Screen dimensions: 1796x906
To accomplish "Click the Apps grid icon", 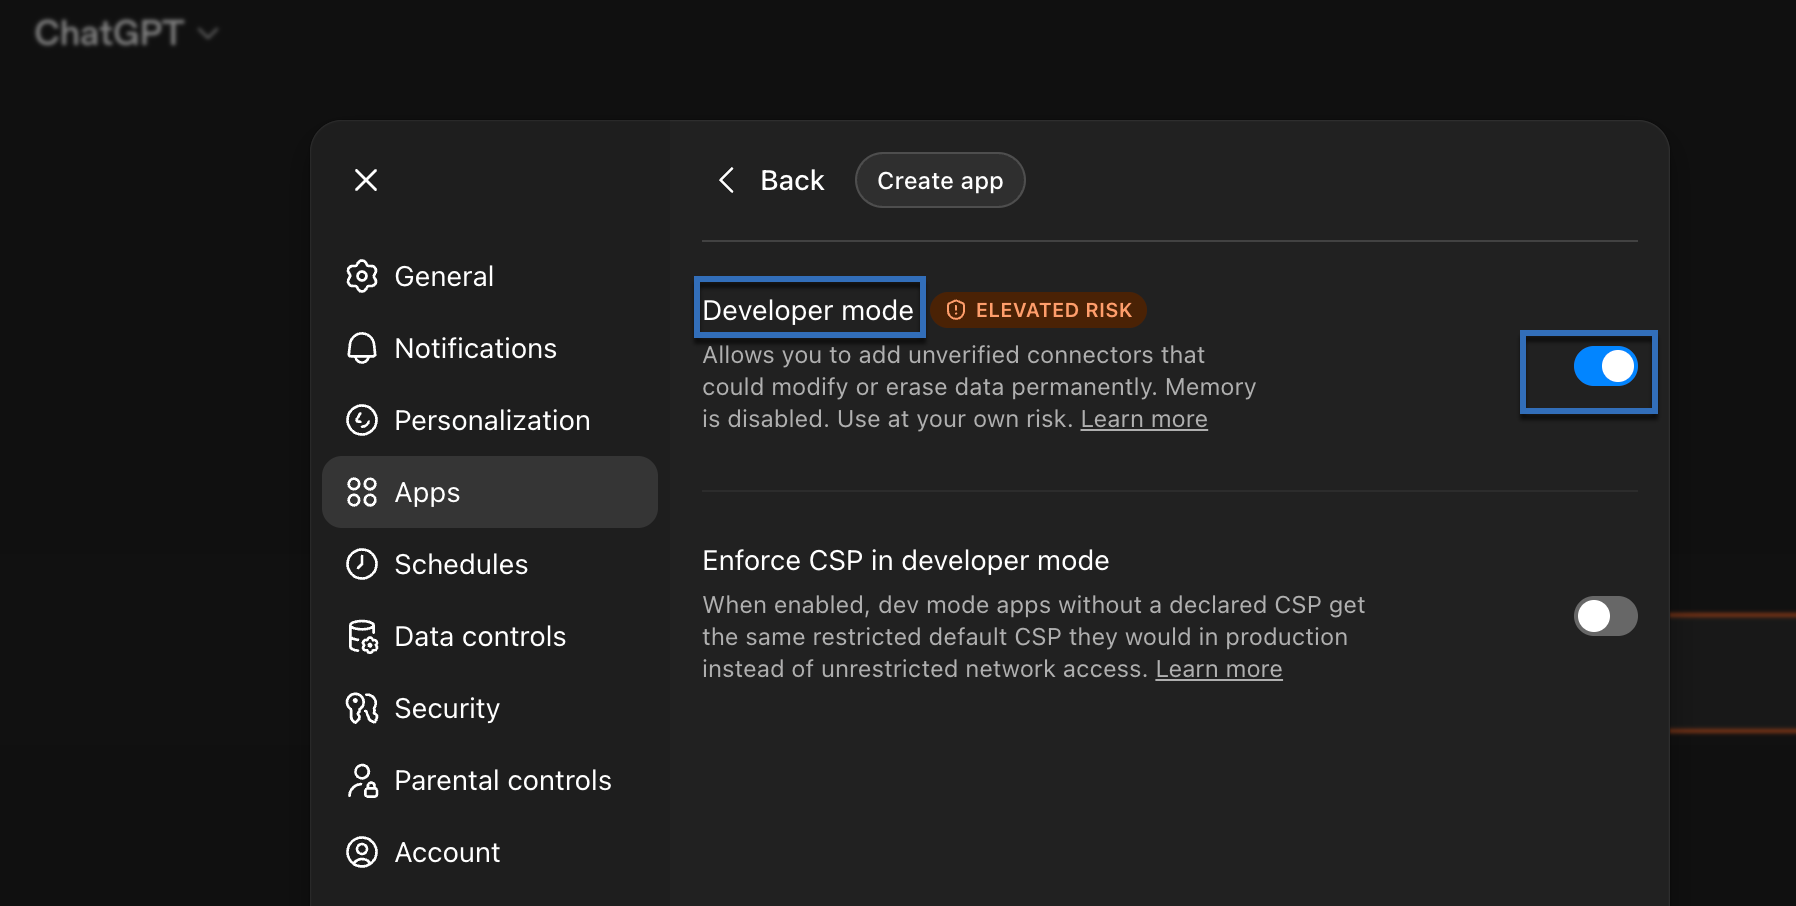I will (362, 492).
